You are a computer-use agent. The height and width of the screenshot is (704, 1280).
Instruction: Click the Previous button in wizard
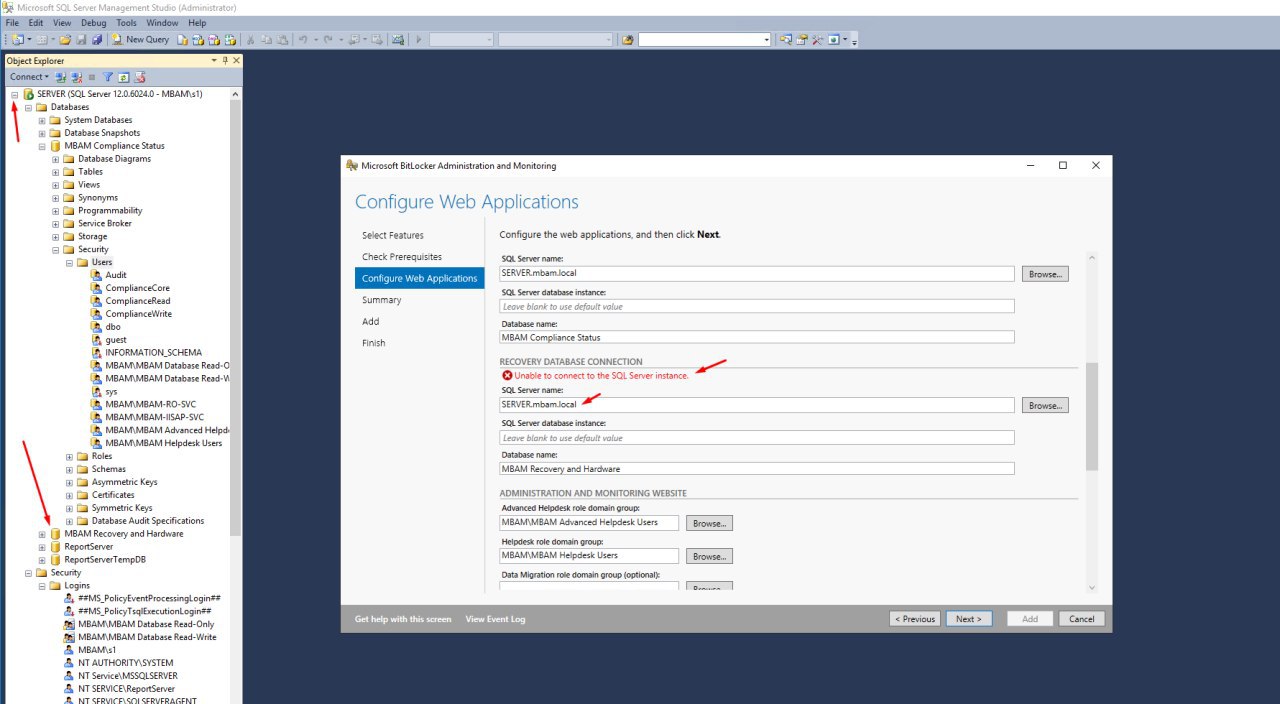[x=915, y=619]
